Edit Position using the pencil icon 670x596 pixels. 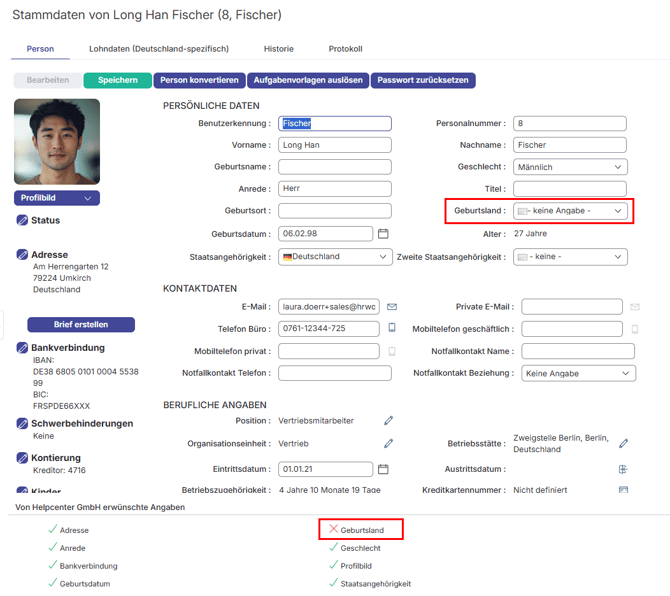(389, 421)
